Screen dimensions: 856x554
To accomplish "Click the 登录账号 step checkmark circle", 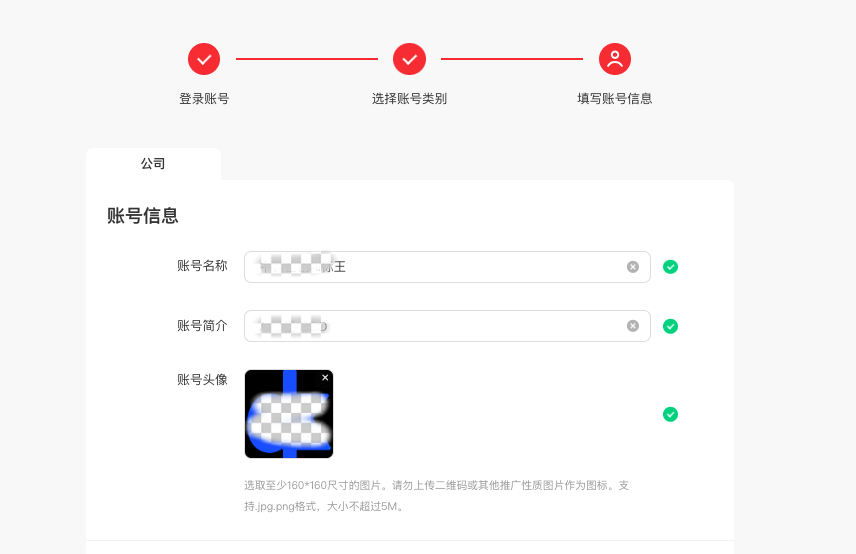I will pos(204,59).
